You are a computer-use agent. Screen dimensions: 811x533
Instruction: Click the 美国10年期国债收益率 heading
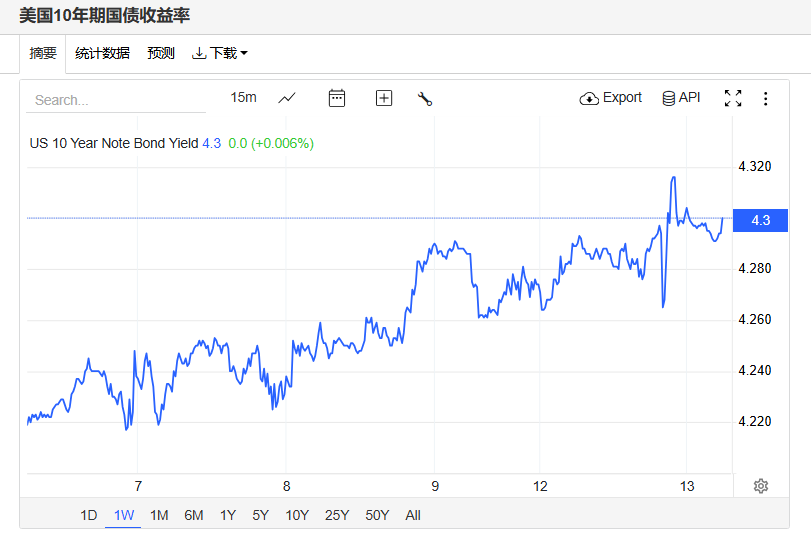(104, 16)
